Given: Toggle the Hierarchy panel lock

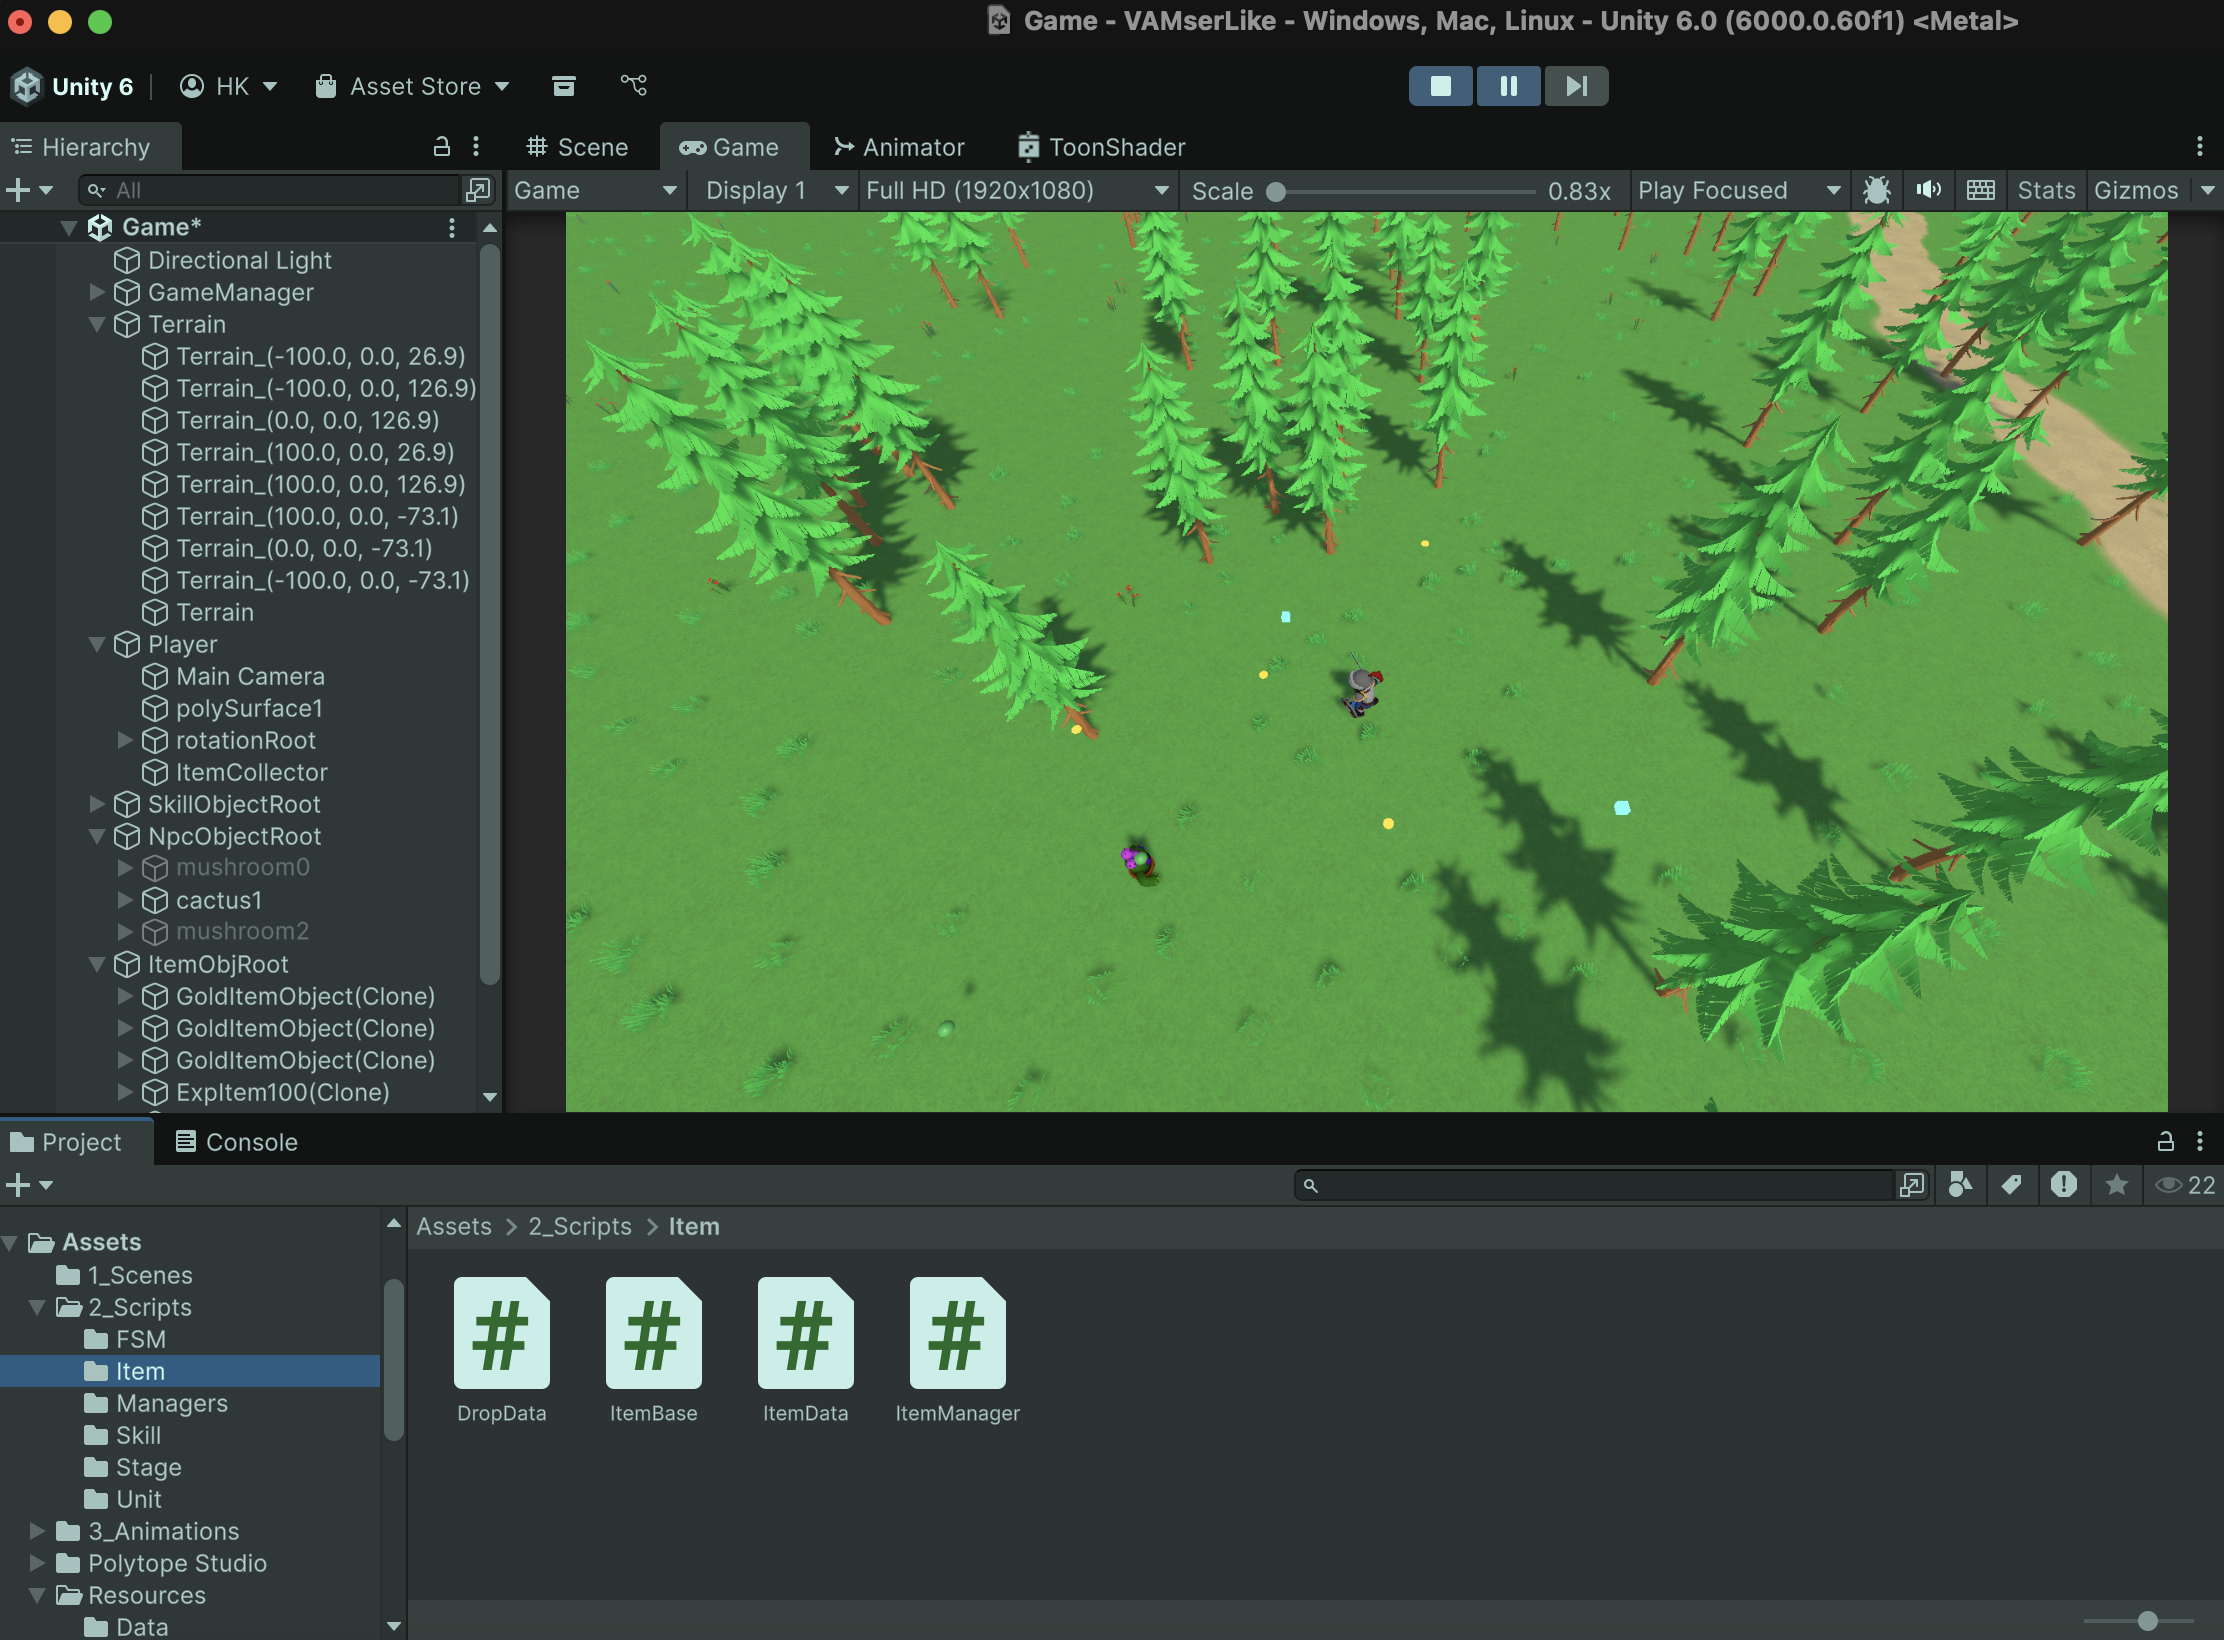Looking at the screenshot, I should [x=441, y=147].
